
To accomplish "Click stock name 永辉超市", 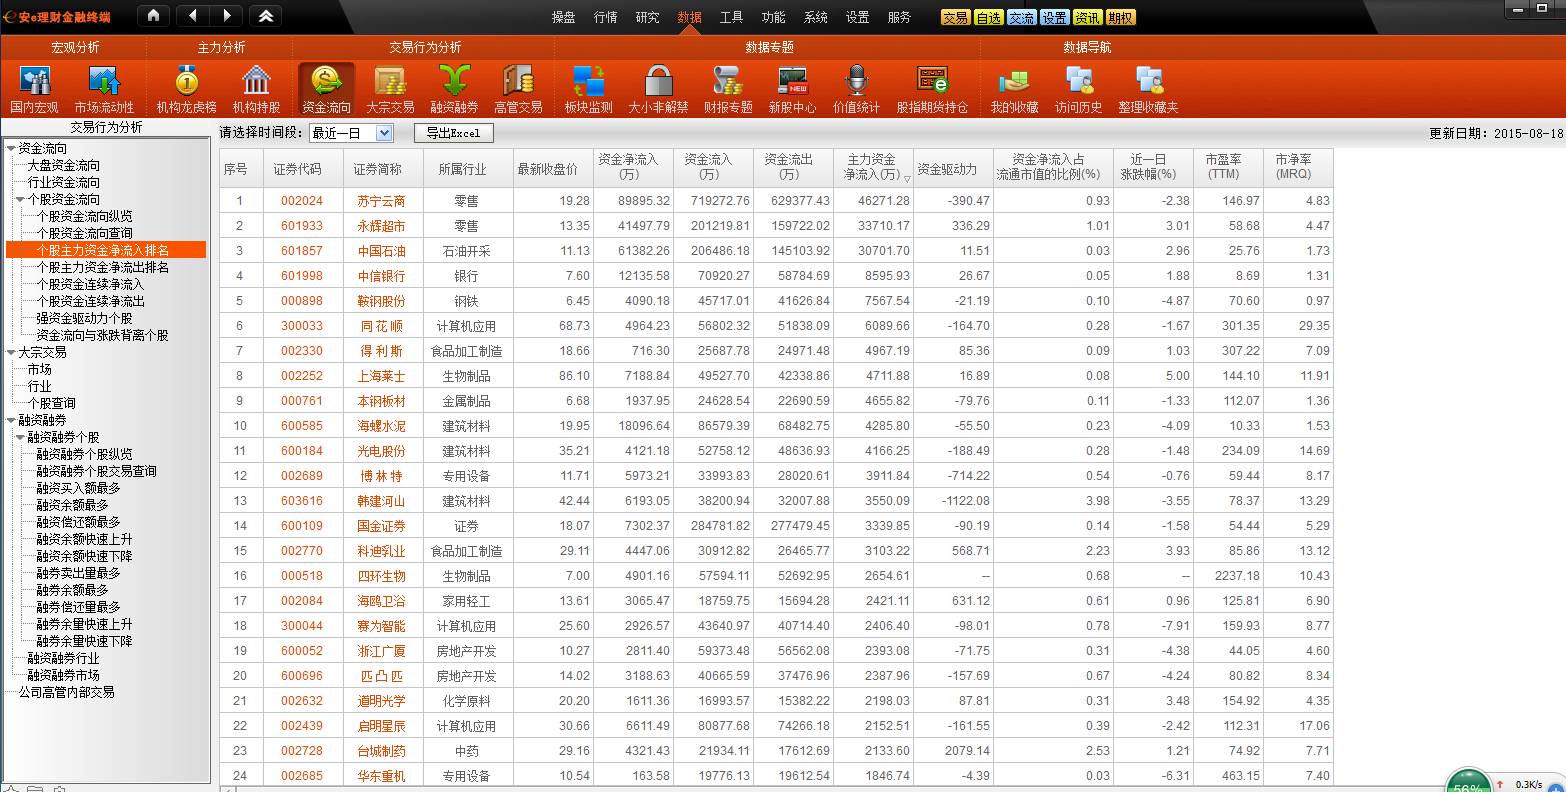I will [x=382, y=226].
